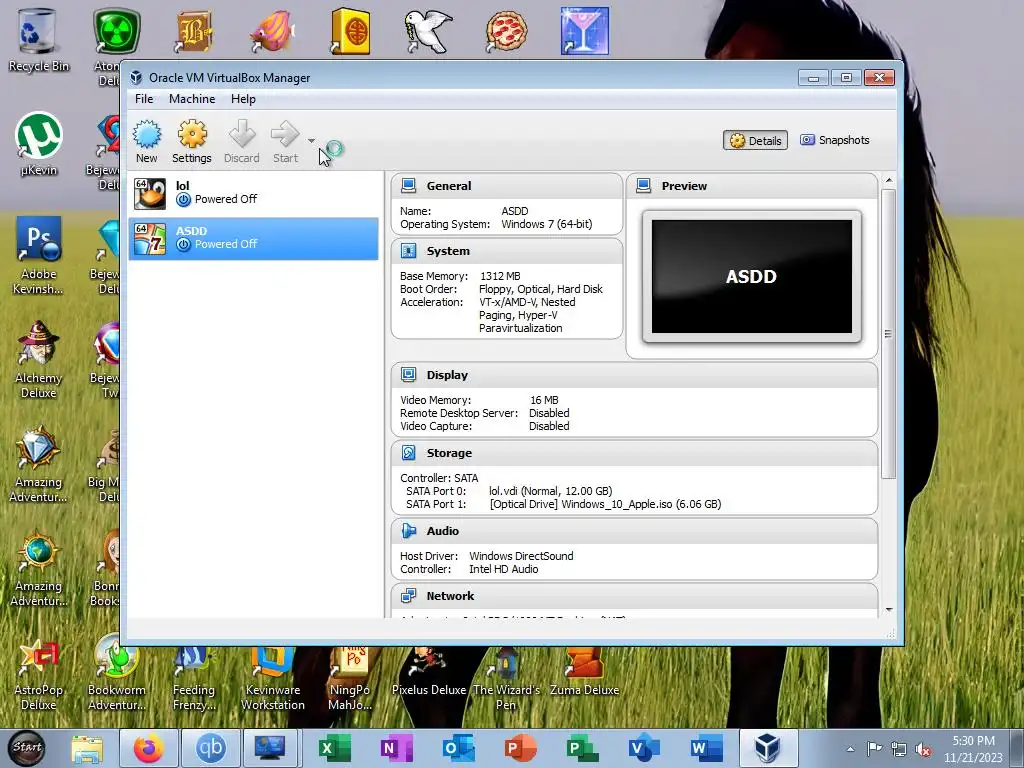Open Firefox from the taskbar
The width and height of the screenshot is (1024, 768).
click(x=148, y=748)
